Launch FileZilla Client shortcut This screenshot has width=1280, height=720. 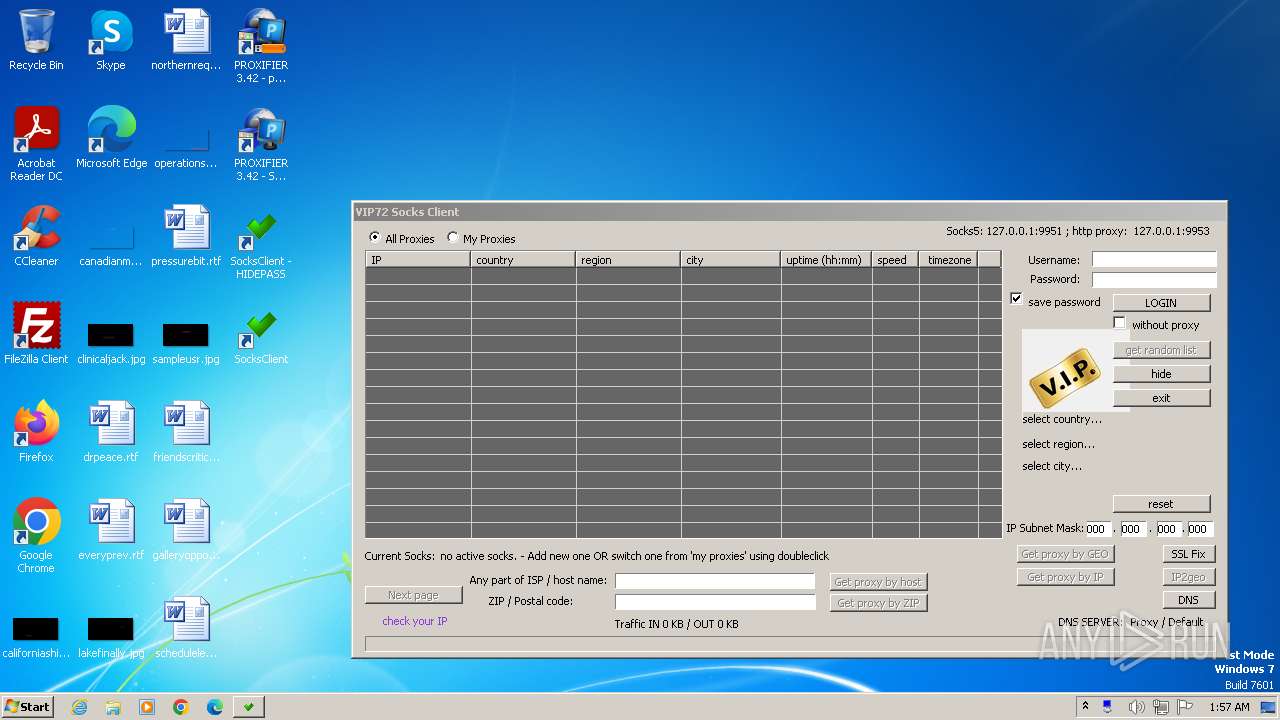pyautogui.click(x=36, y=334)
